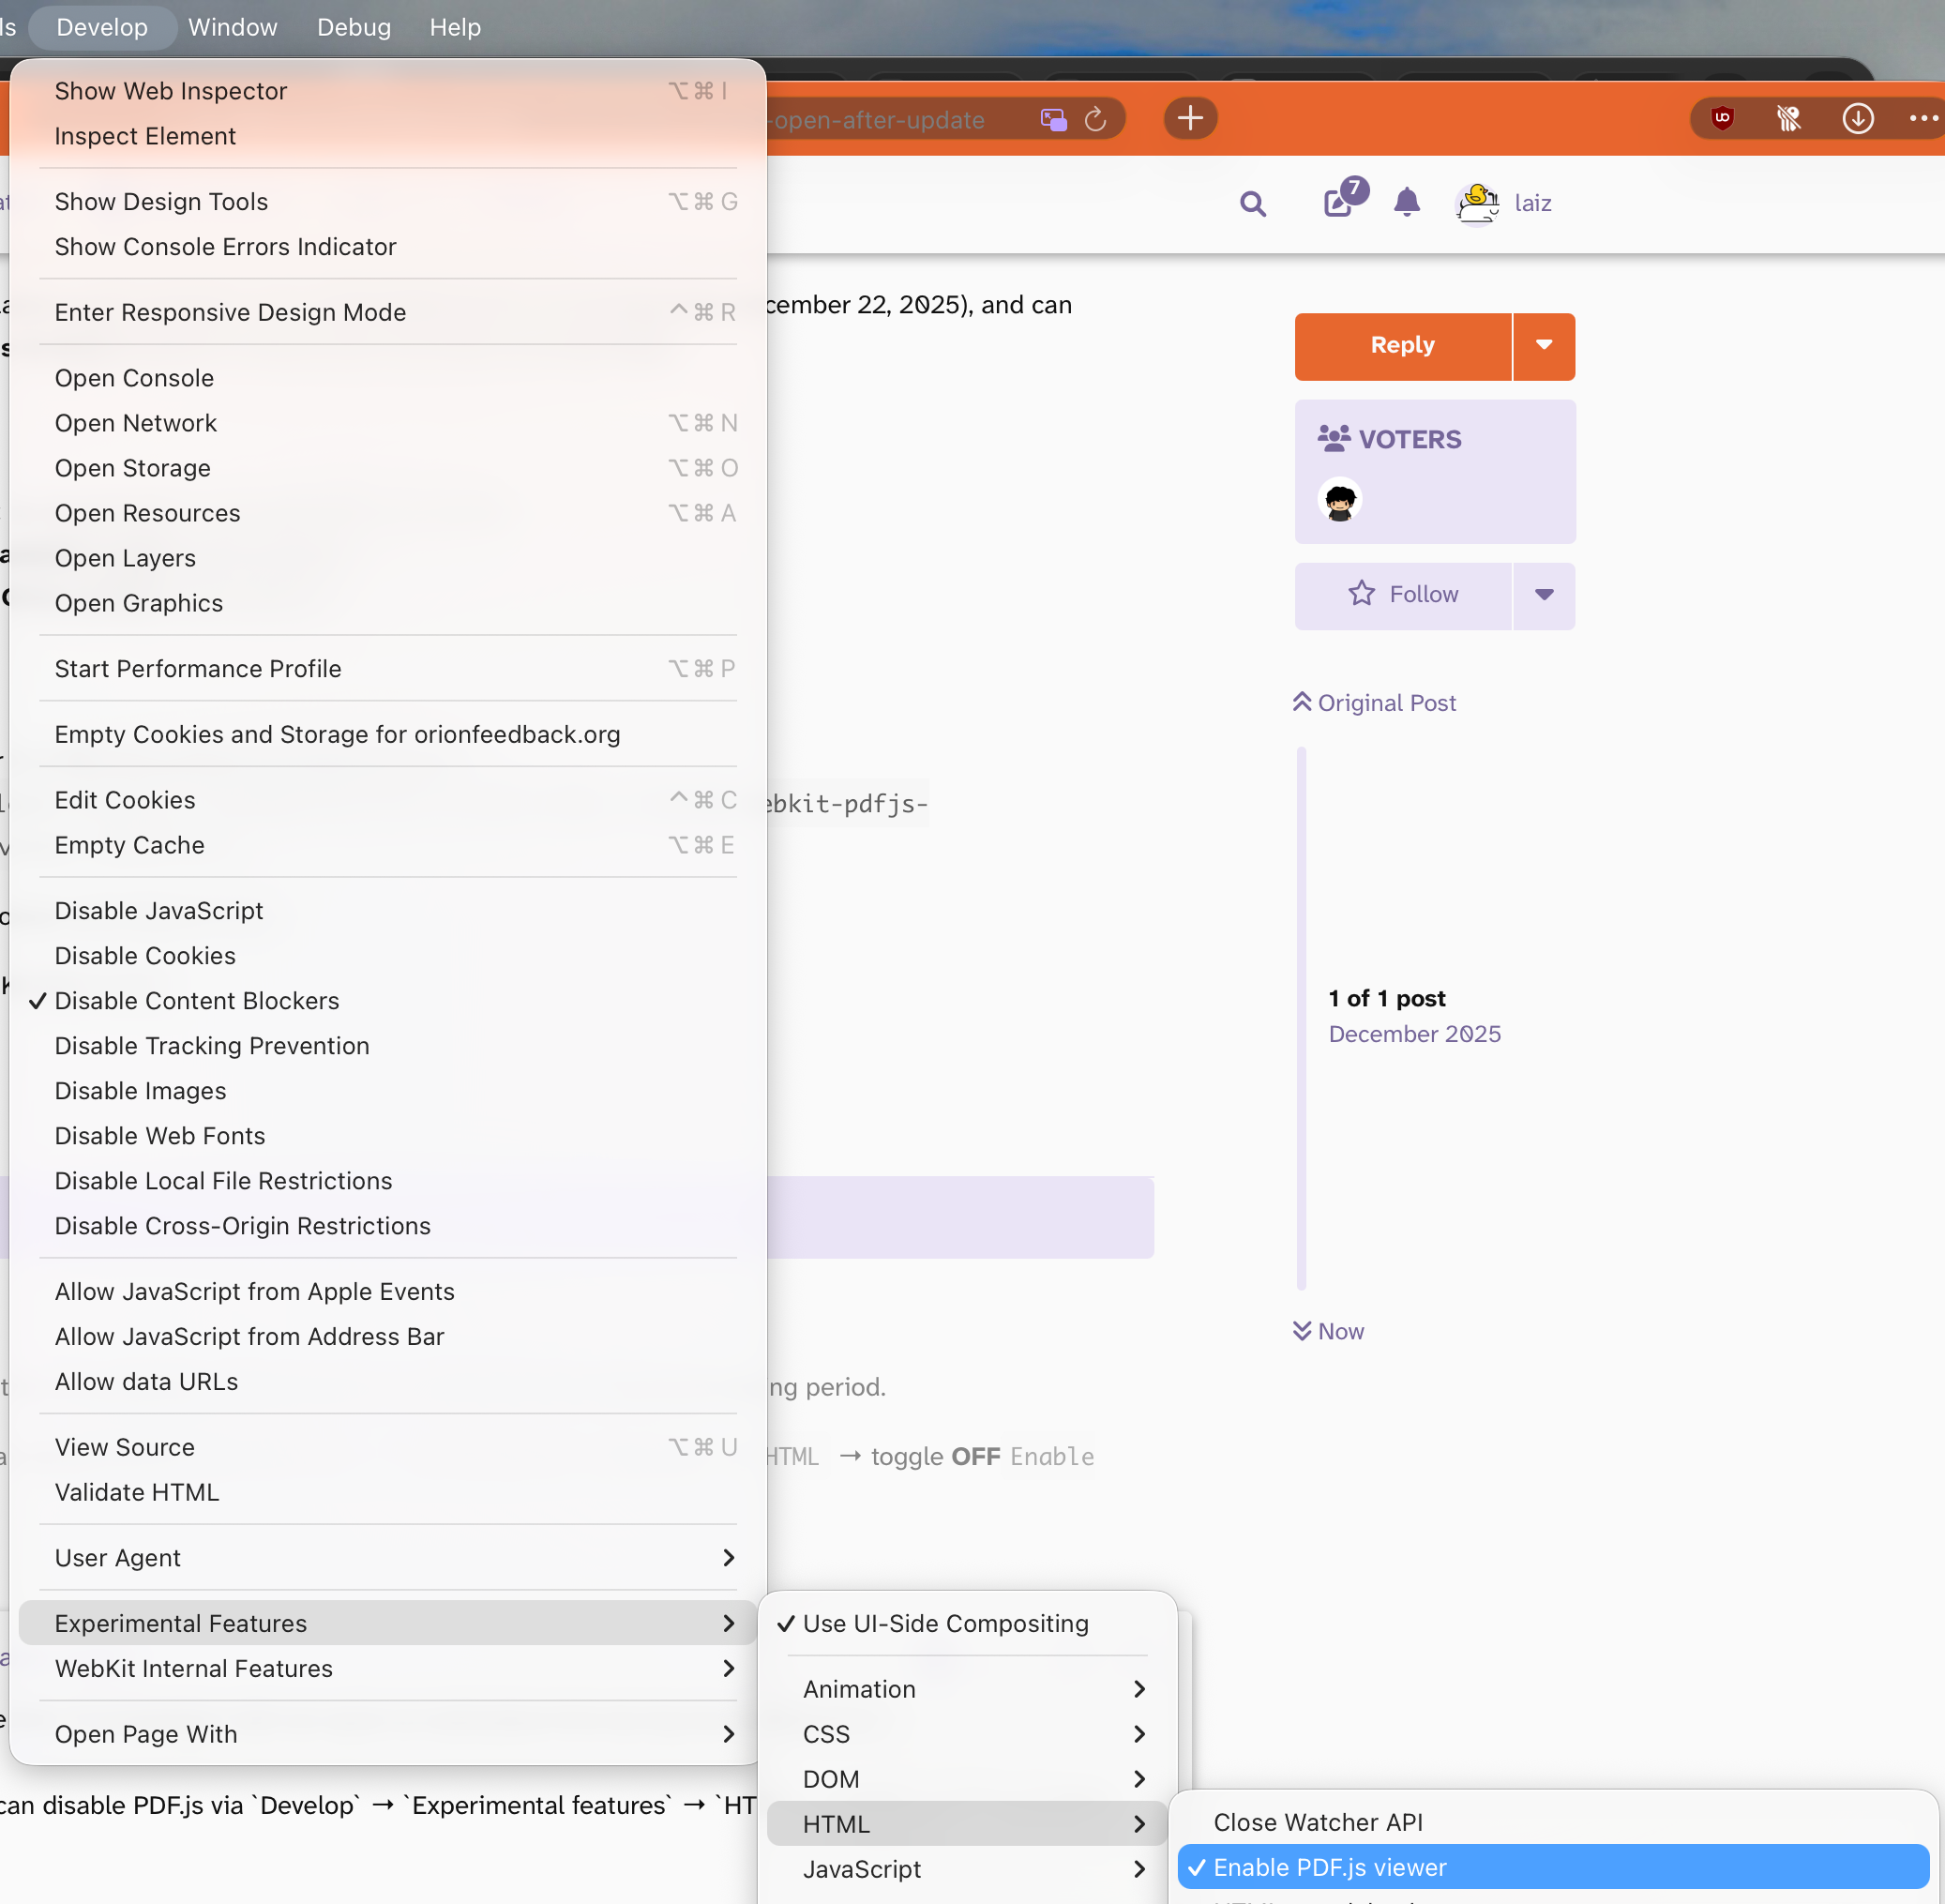Screen dimensions: 1945x1904
Task: Open the Debug menu in menu bar
Action: [354, 27]
